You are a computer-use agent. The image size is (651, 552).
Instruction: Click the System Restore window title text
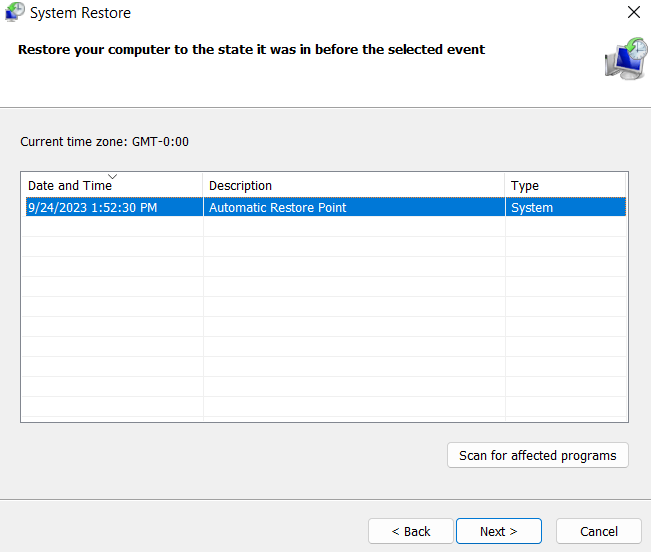click(80, 13)
